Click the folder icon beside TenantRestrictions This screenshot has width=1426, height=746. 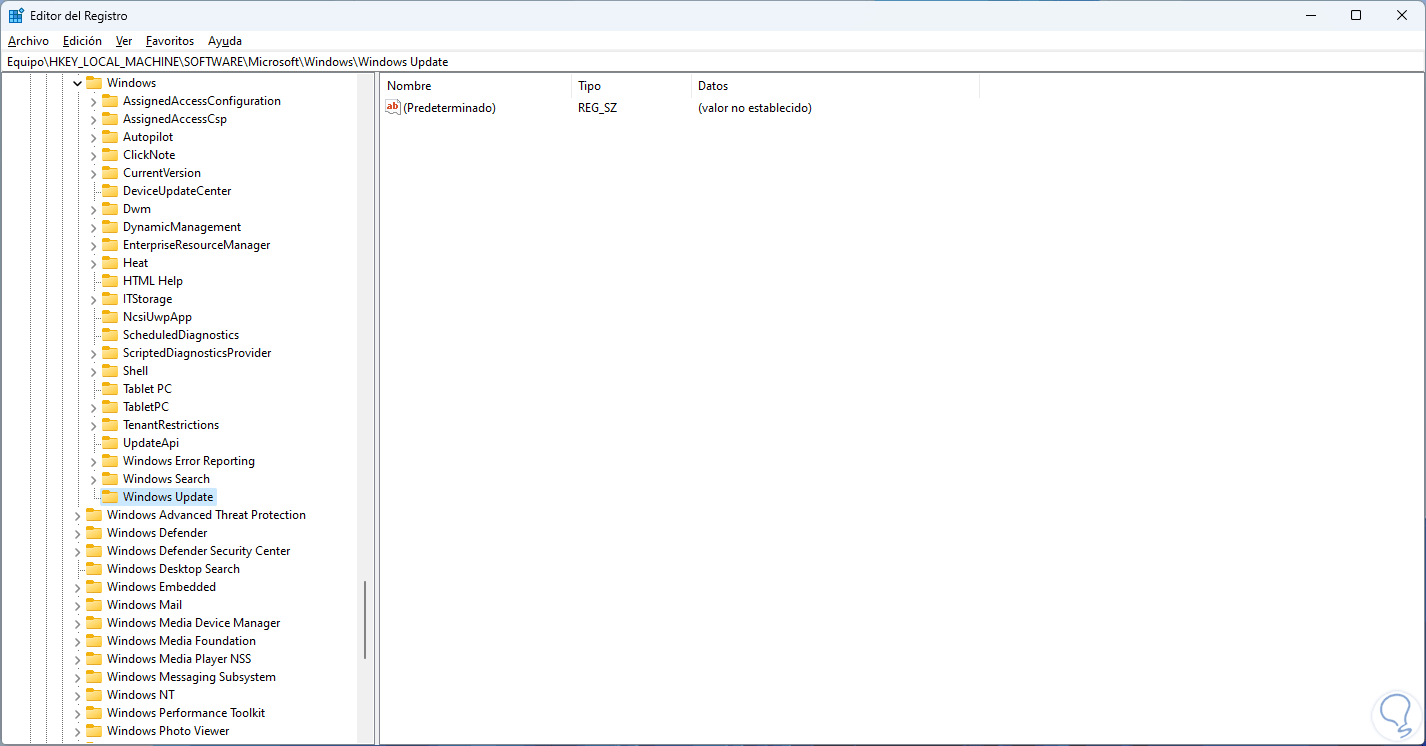[110, 425]
